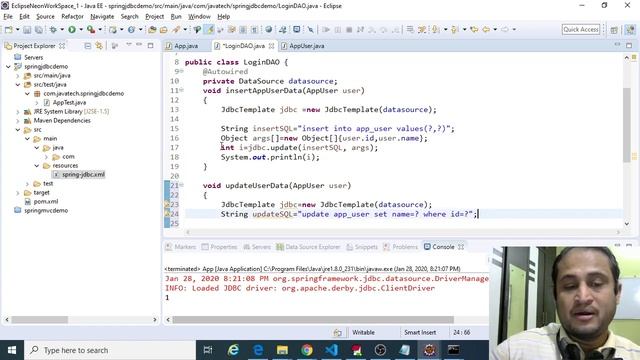Click the console horizontal scrollbar thumb
This screenshot has height=360, width=640.
click(313, 320)
